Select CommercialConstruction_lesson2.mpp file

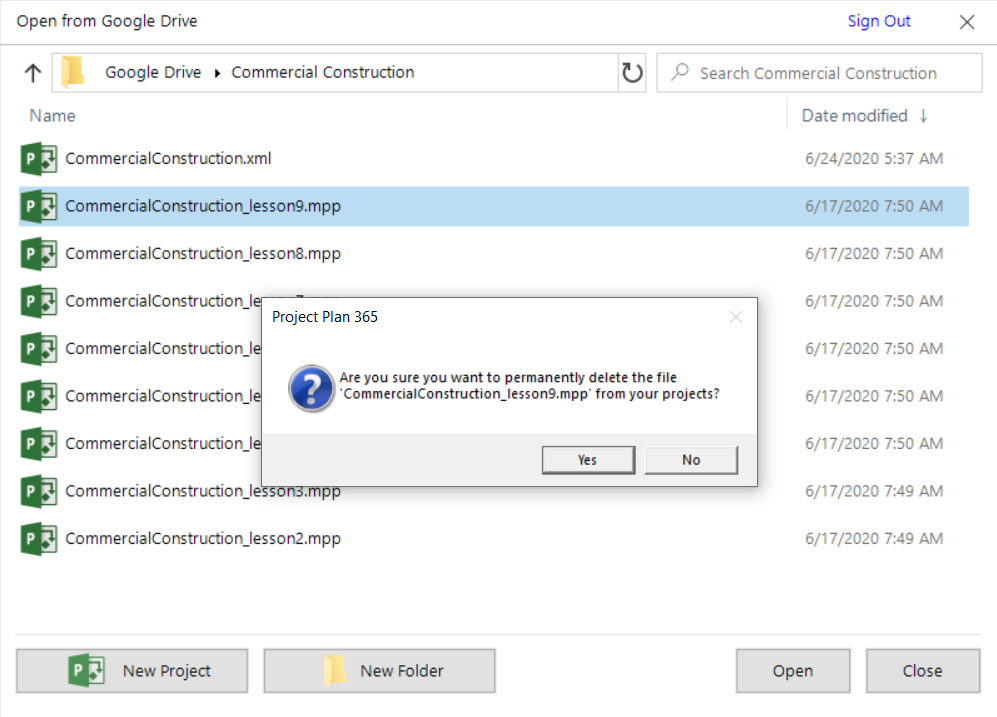[x=493, y=538]
